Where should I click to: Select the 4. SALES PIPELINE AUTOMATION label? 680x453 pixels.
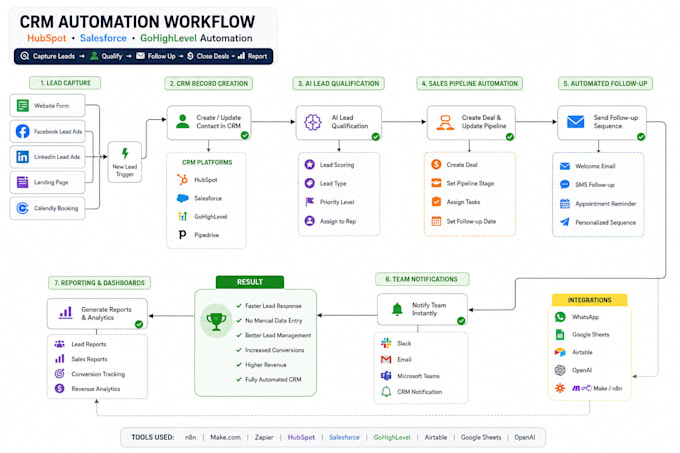tap(470, 83)
